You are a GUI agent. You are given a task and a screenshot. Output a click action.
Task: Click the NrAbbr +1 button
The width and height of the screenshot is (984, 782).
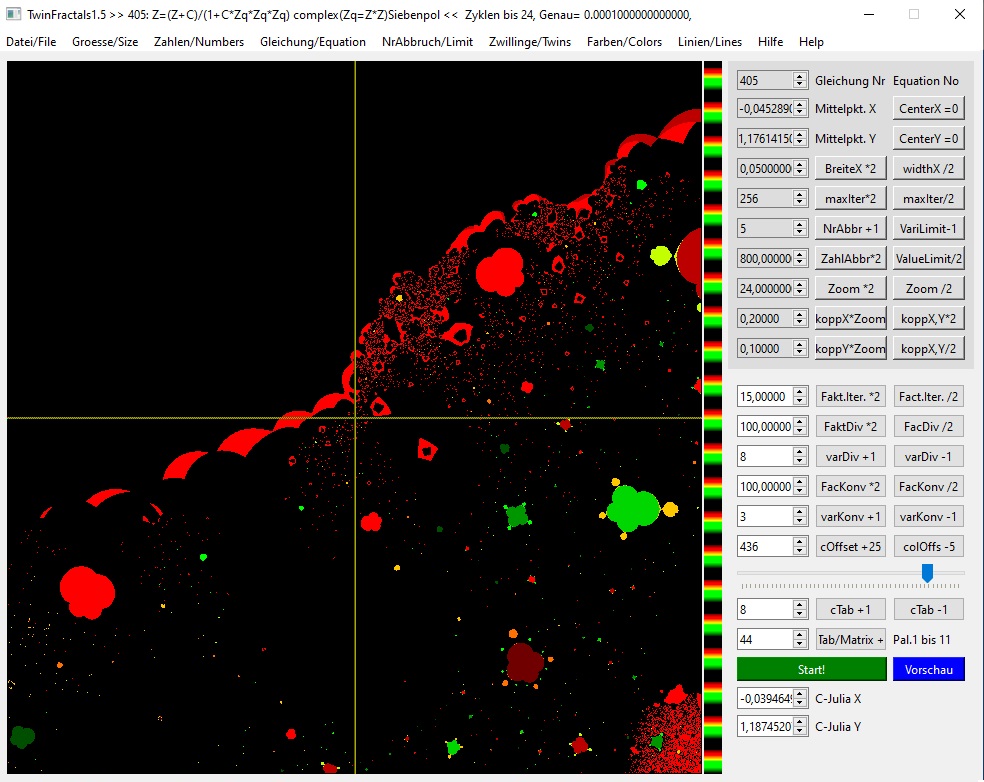(850, 228)
